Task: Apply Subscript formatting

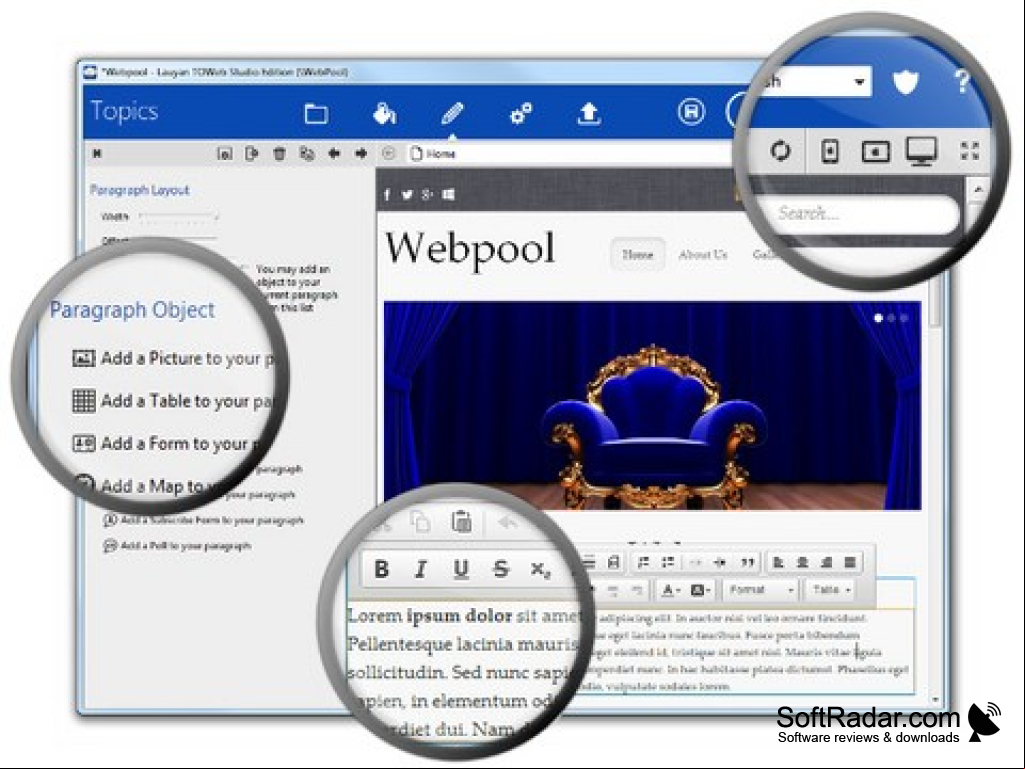Action: pyautogui.click(x=541, y=570)
